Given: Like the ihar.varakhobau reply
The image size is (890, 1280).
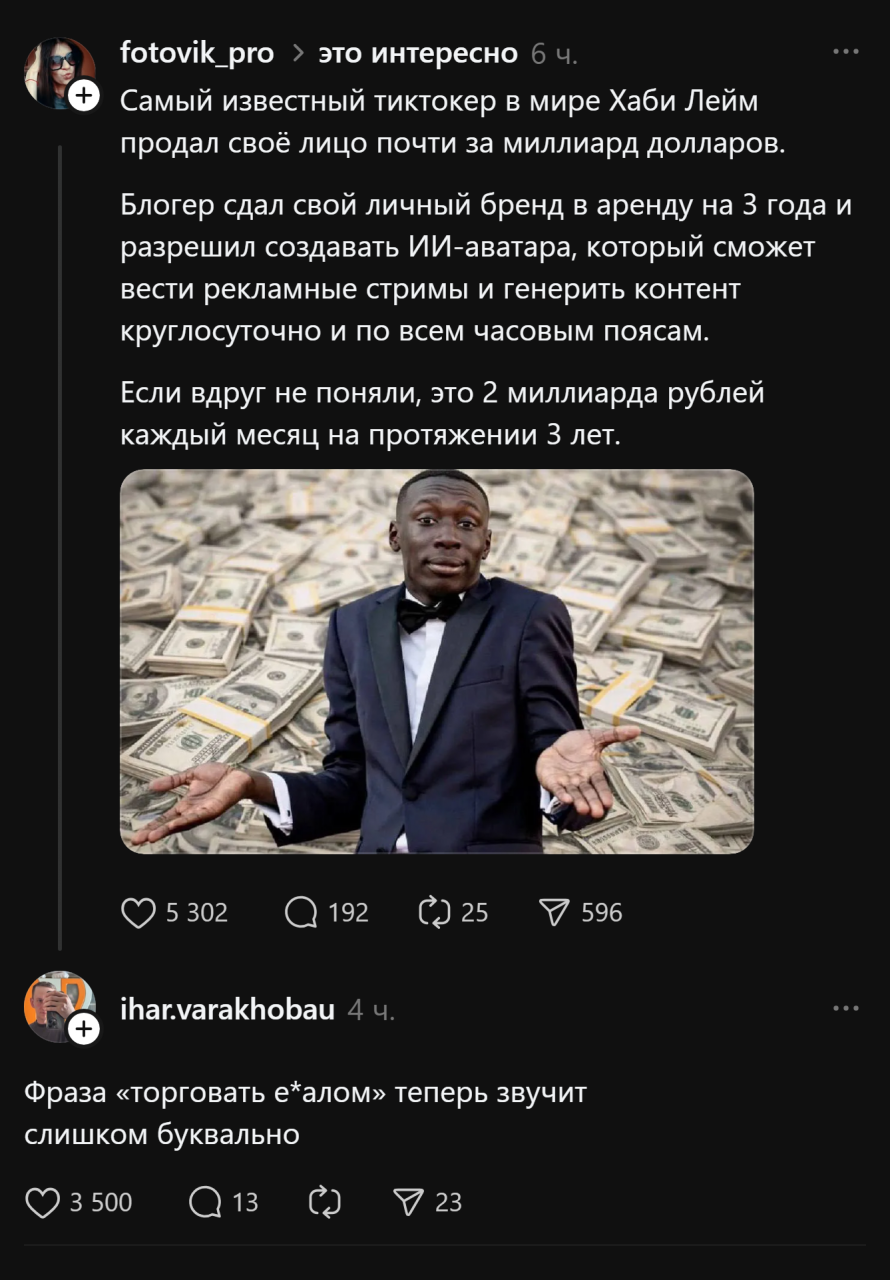Looking at the screenshot, I should 42,1202.
